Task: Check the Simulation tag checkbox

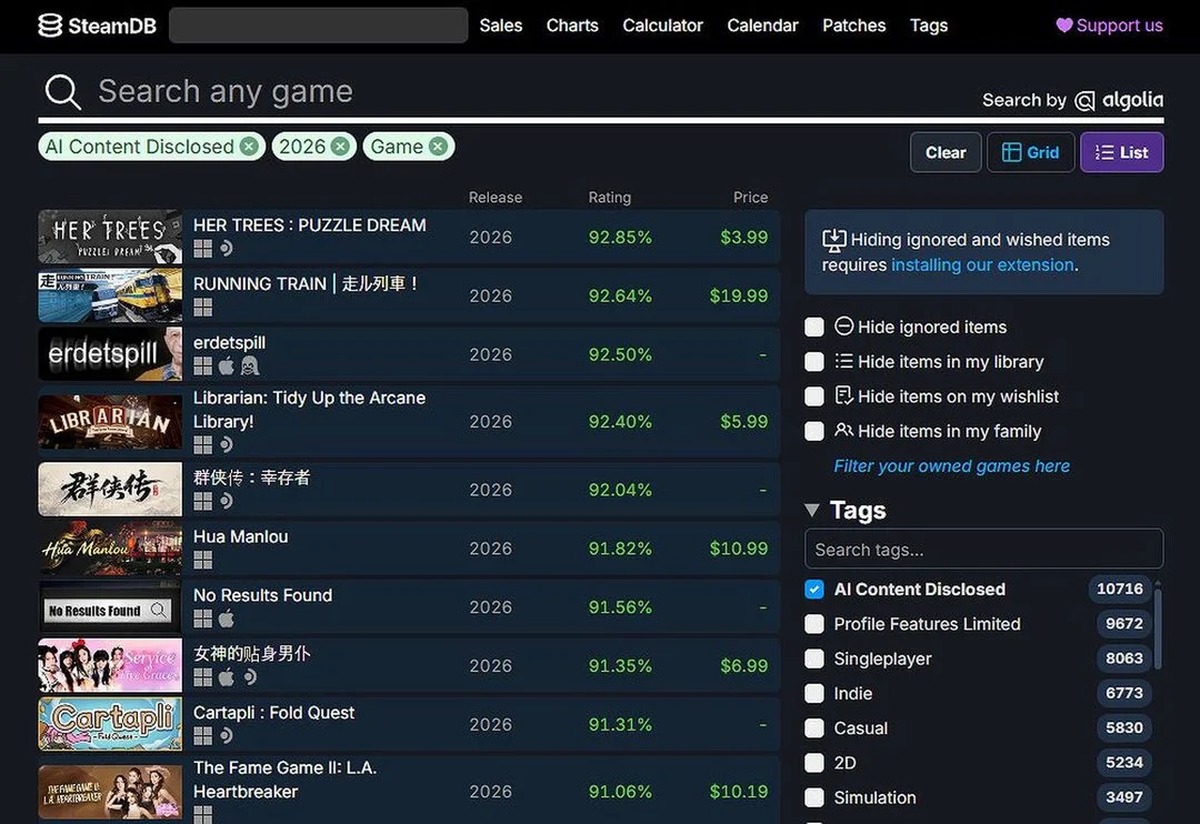Action: coord(815,798)
